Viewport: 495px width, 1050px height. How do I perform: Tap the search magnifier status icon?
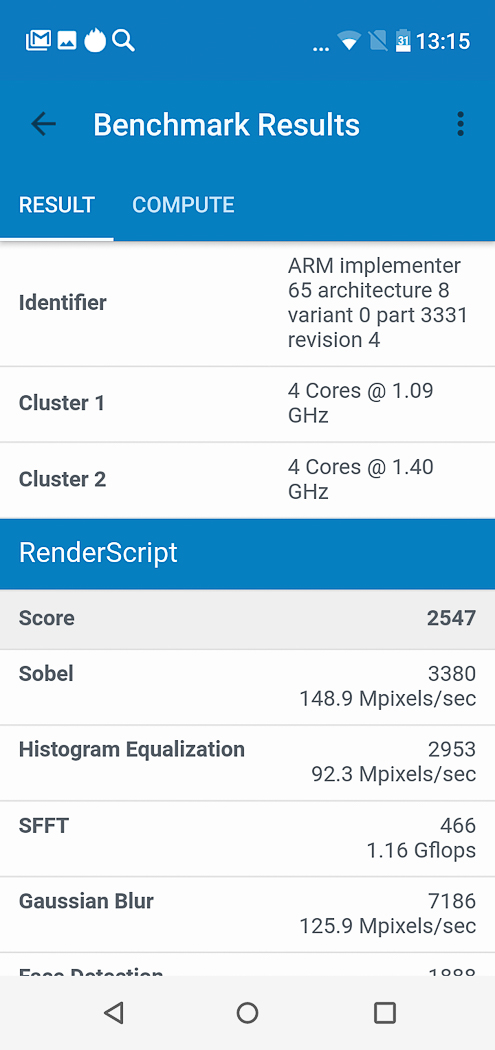click(123, 41)
